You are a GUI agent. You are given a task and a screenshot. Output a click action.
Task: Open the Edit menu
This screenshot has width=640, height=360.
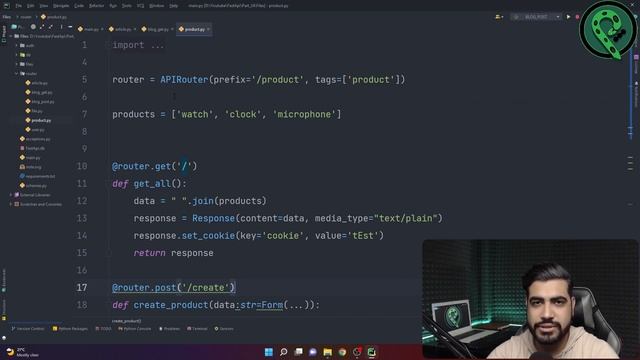[31, 6]
